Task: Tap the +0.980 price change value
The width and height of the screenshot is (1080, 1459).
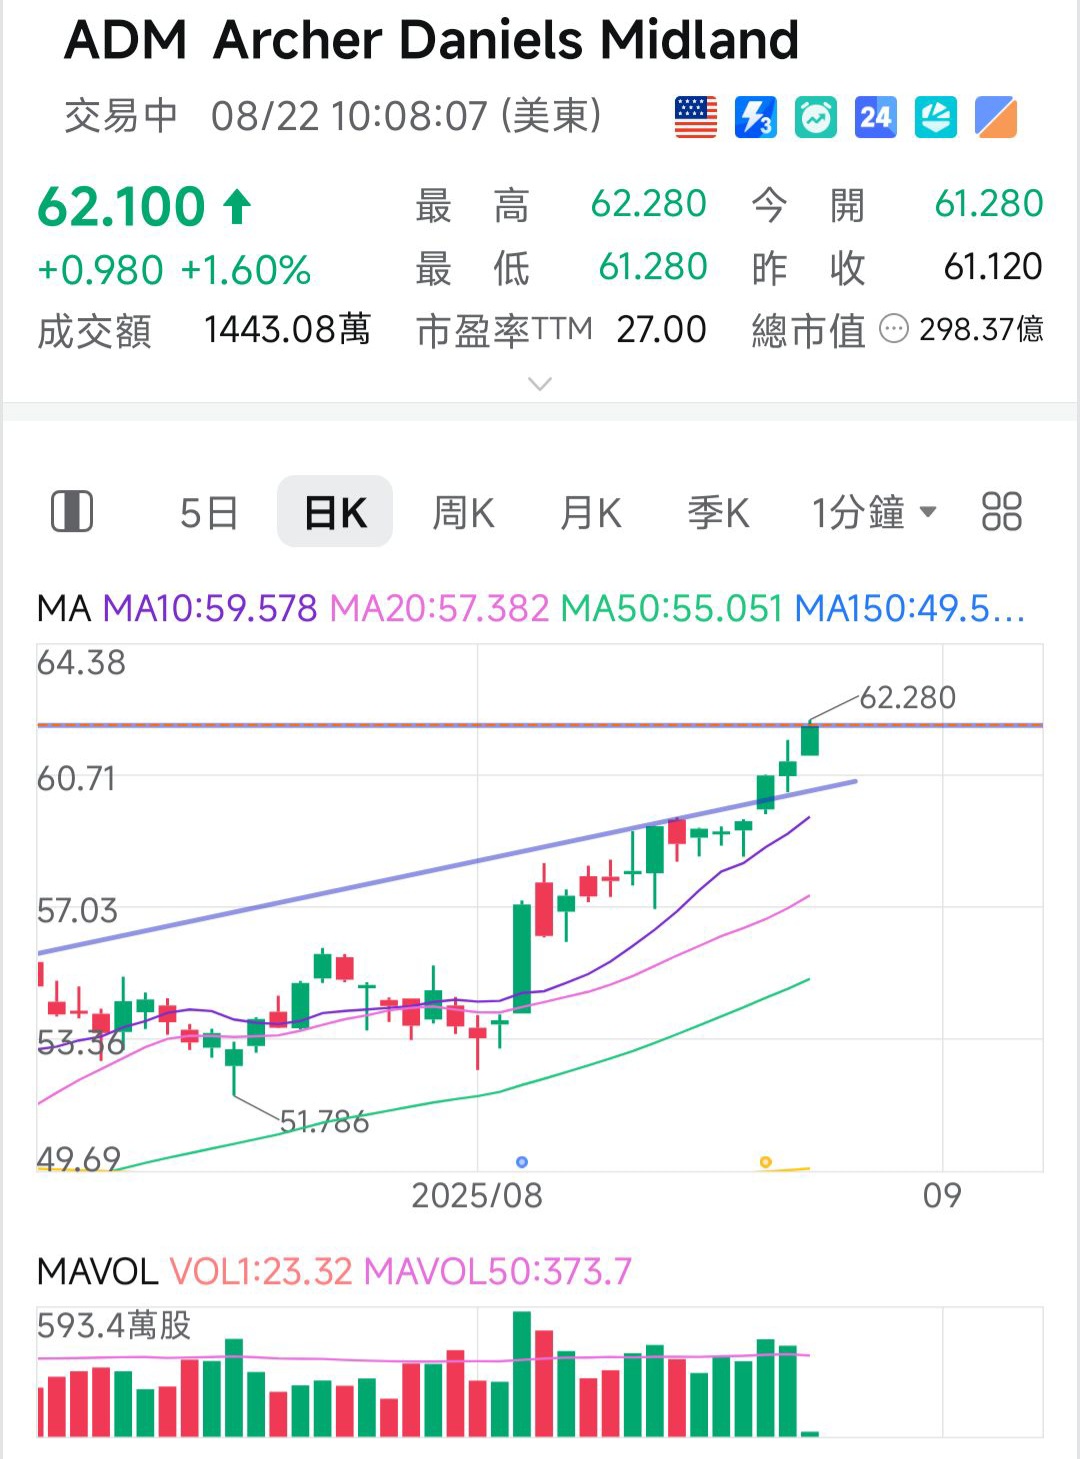Action: click(x=100, y=270)
